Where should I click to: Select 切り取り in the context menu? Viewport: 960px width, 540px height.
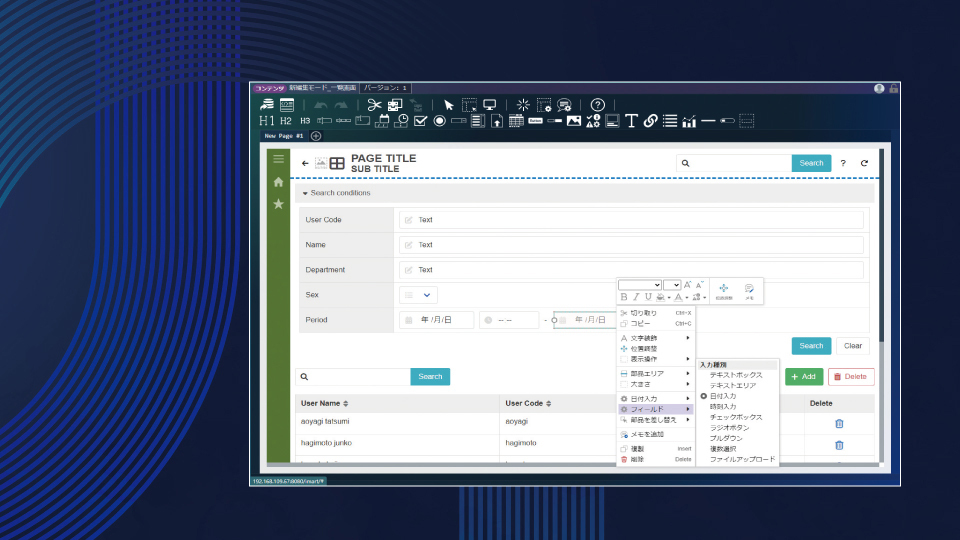[643, 313]
